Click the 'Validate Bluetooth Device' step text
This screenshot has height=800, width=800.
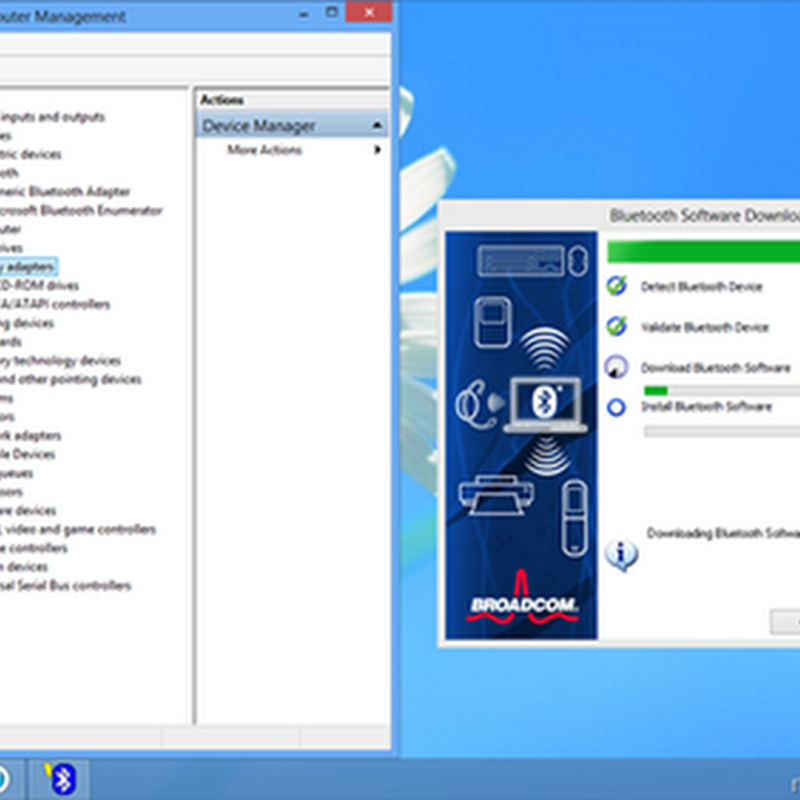point(705,327)
